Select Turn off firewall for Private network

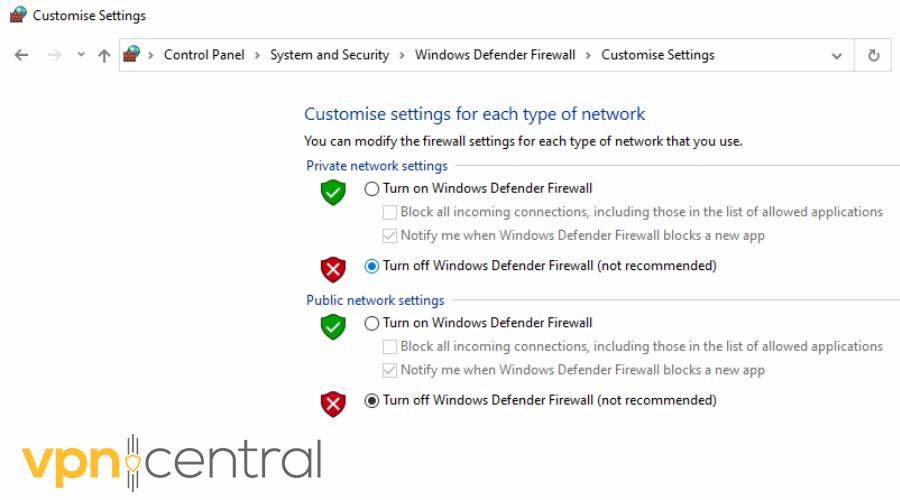pos(372,266)
